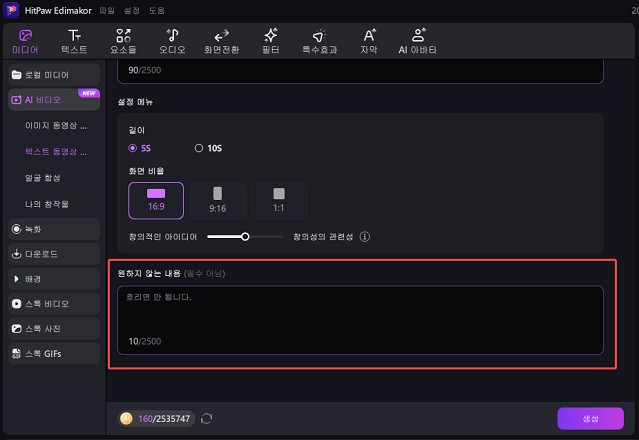This screenshot has height=440, width=639.
Task: Select 스톡 GIFs in the sidebar
Action: click(x=54, y=354)
